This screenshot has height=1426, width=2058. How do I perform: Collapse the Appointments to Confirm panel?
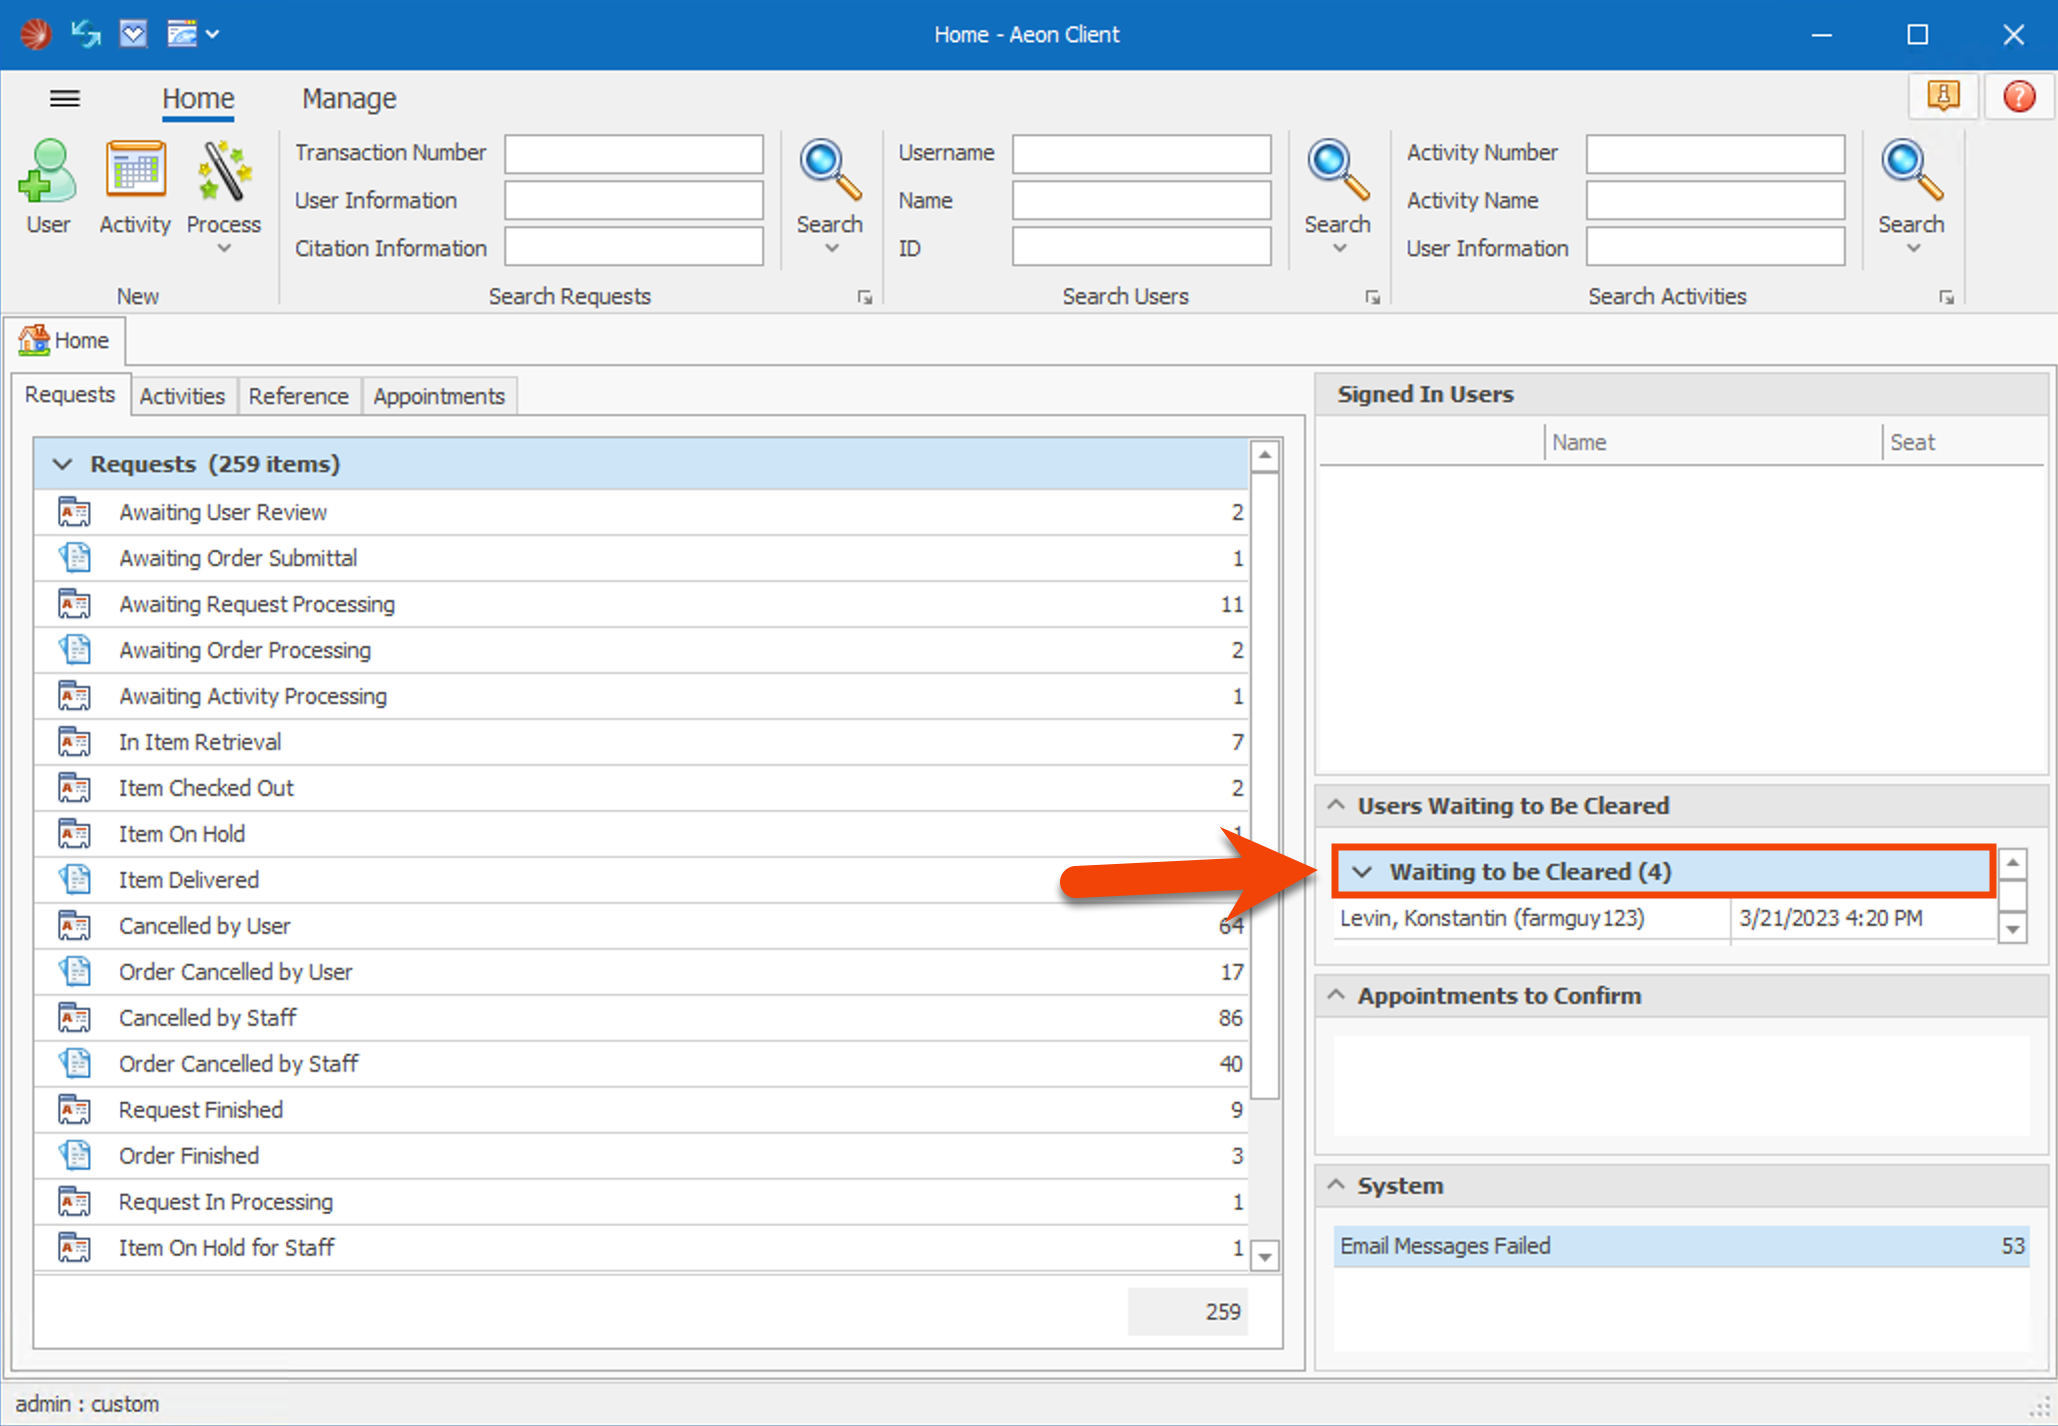pos(1336,996)
